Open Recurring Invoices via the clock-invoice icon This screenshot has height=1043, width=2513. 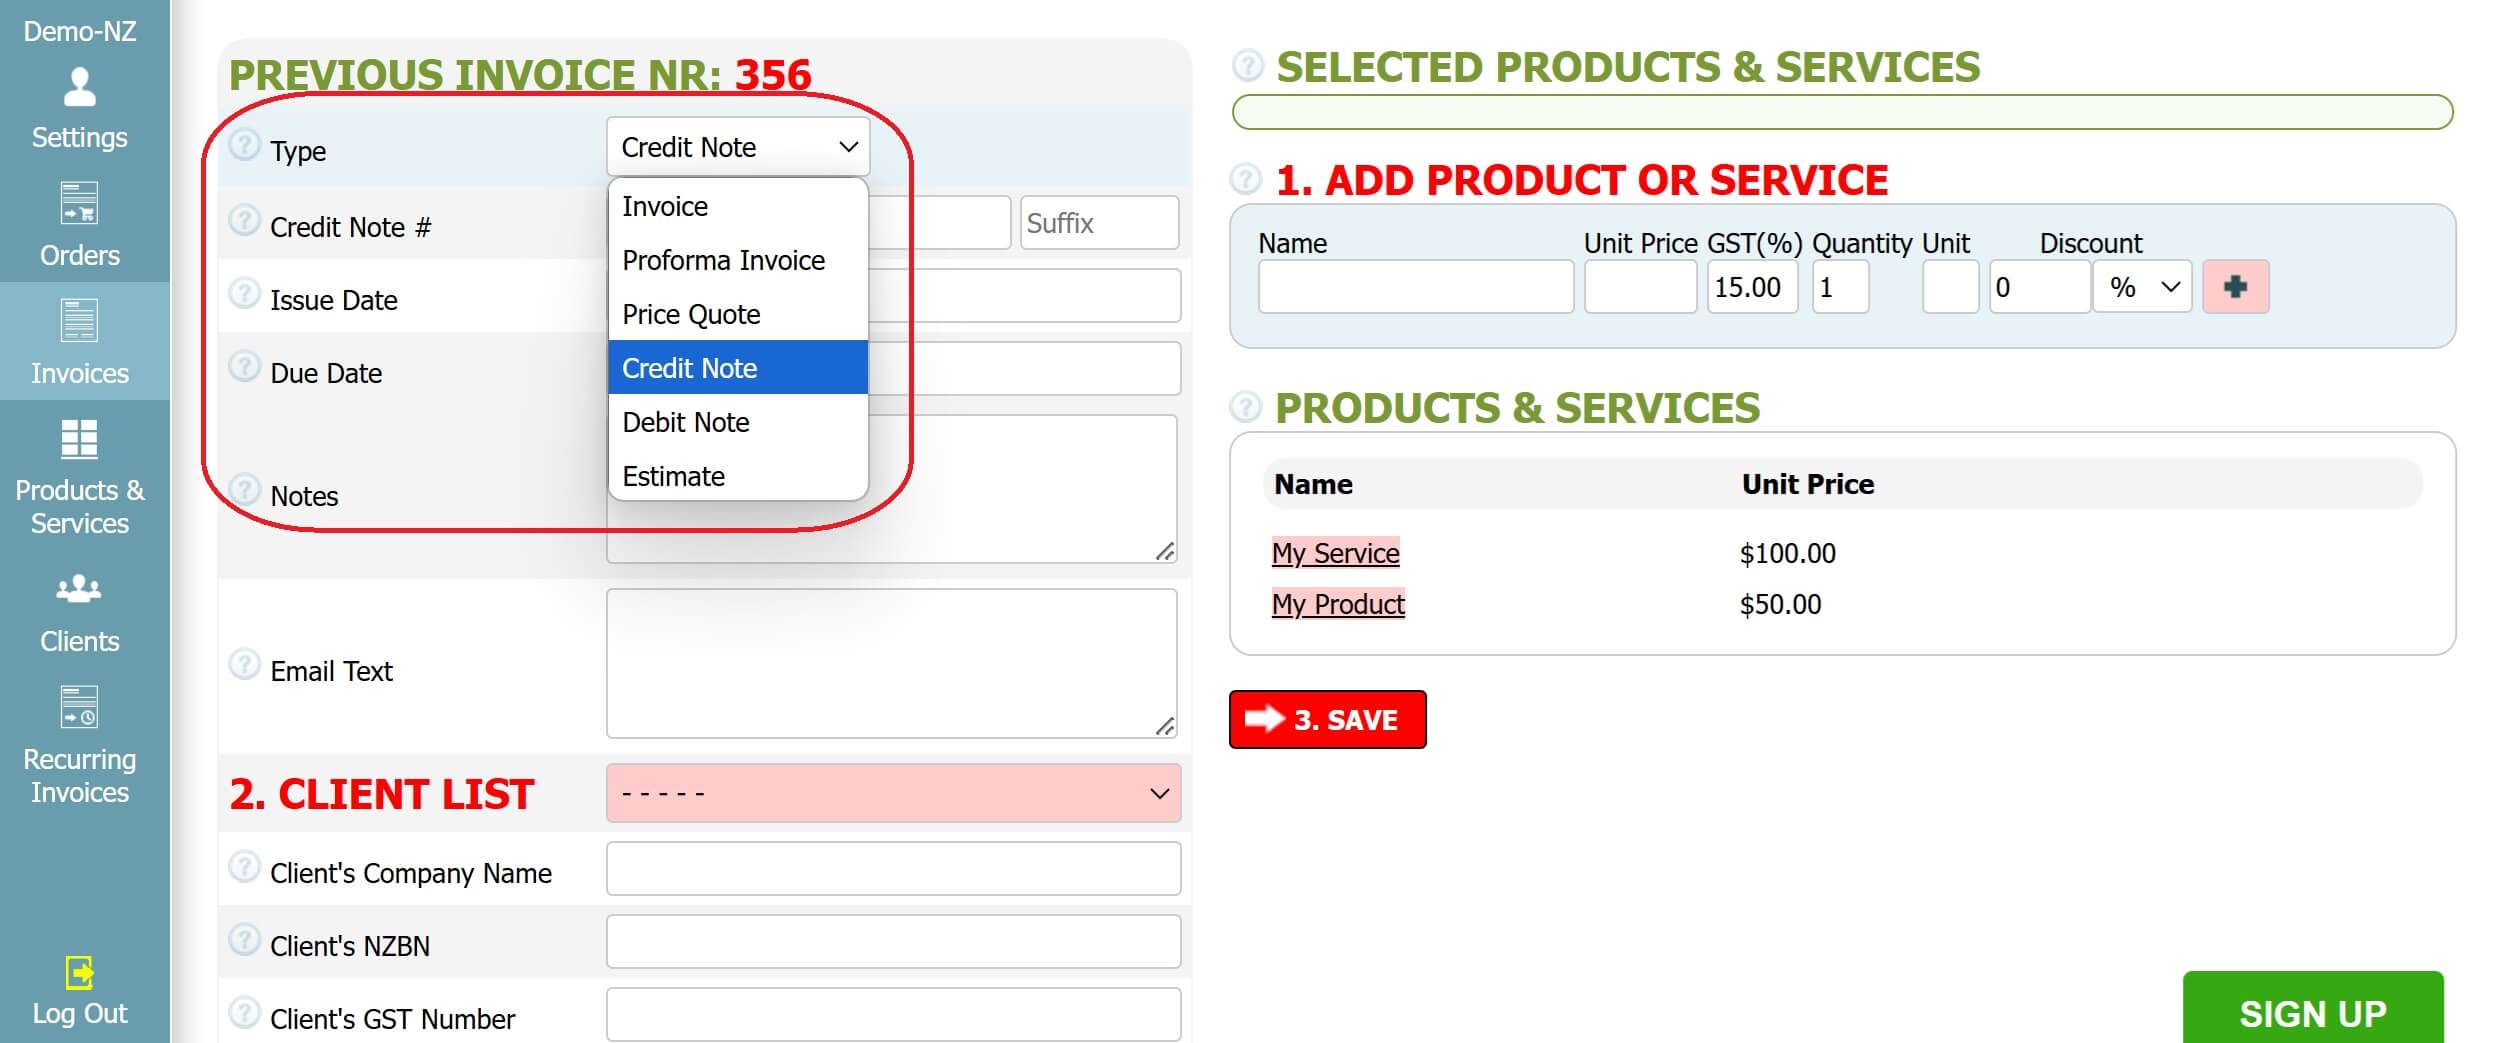pos(79,707)
